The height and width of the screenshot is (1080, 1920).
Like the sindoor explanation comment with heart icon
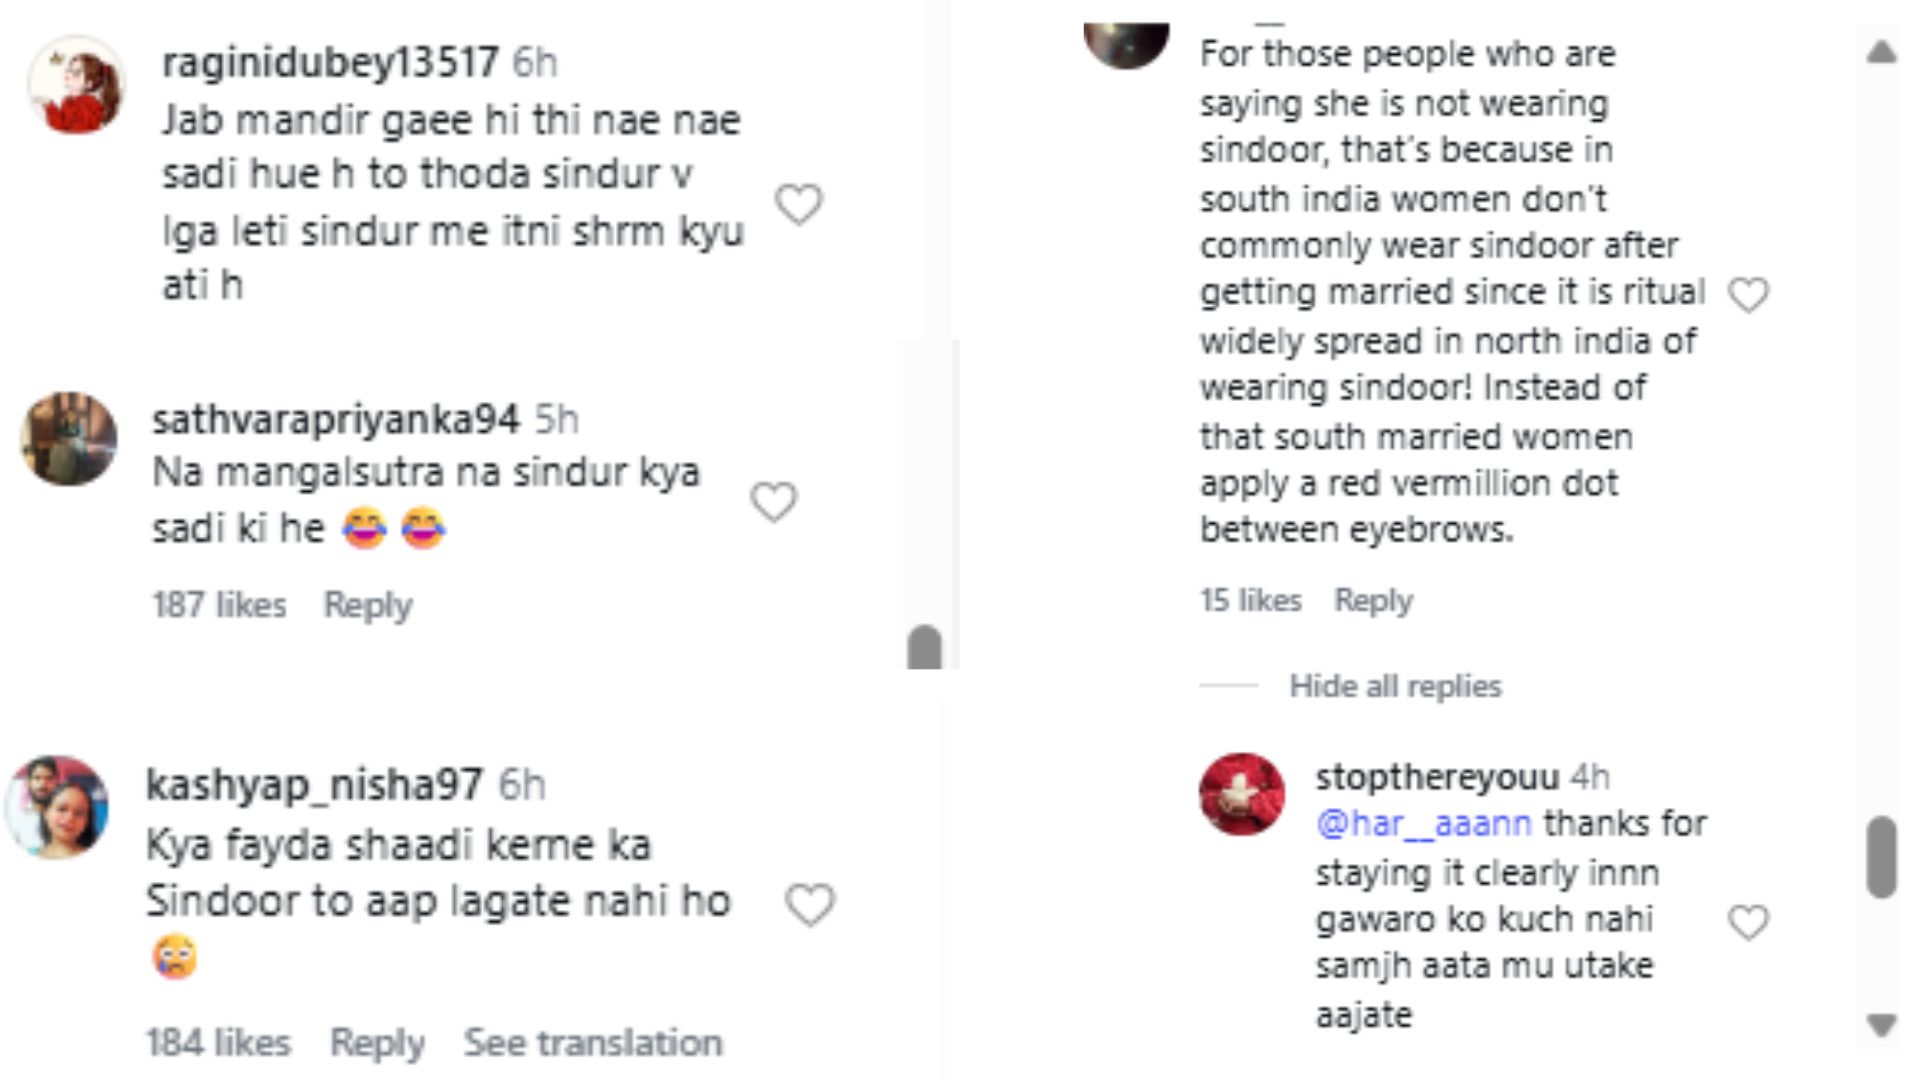[1748, 295]
